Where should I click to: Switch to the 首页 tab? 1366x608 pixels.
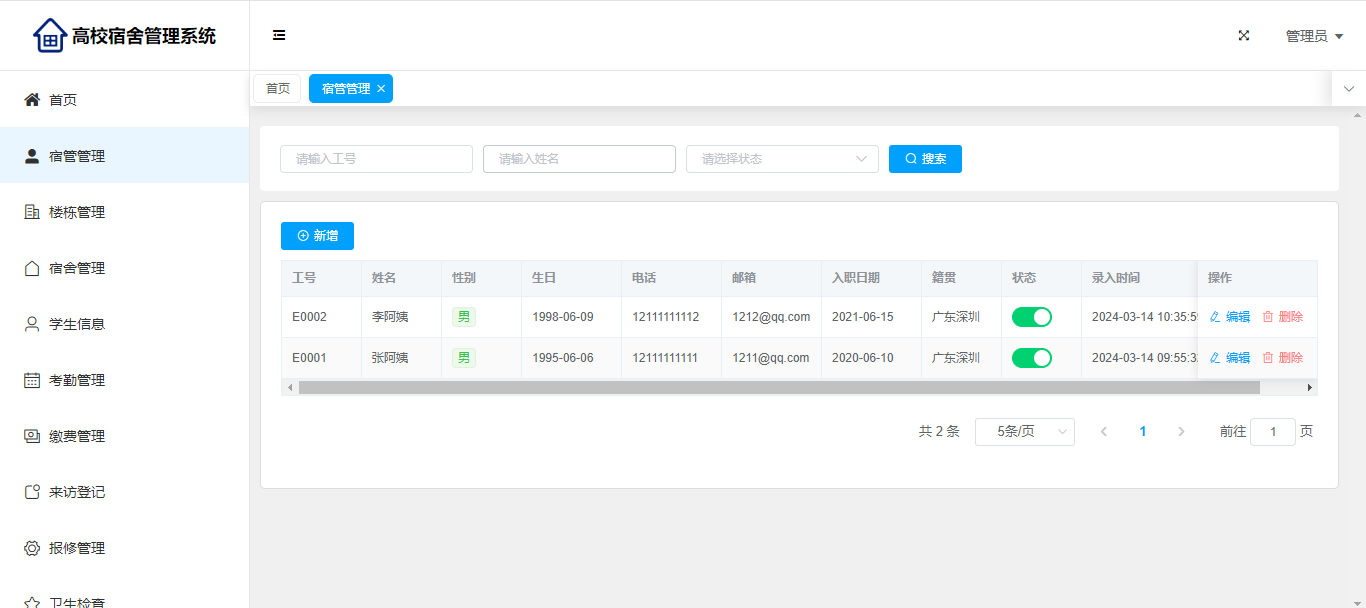(277, 89)
